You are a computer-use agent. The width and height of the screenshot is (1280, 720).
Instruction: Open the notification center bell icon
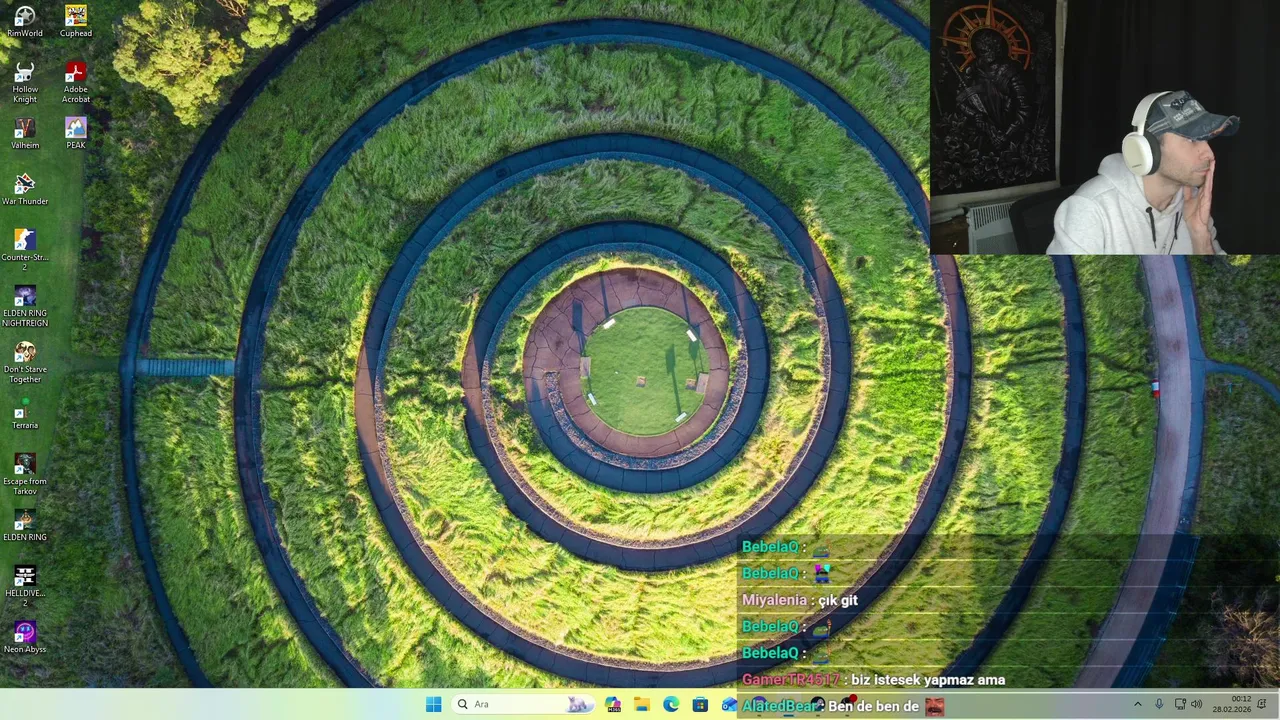point(1262,704)
